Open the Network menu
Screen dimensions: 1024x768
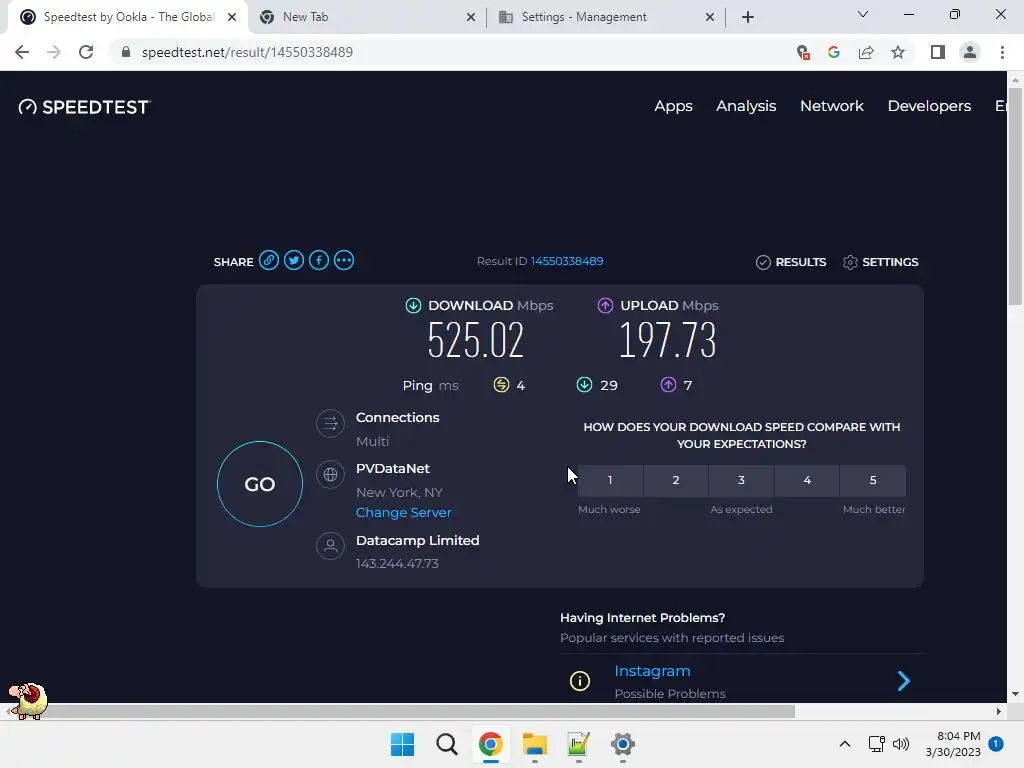coord(831,106)
